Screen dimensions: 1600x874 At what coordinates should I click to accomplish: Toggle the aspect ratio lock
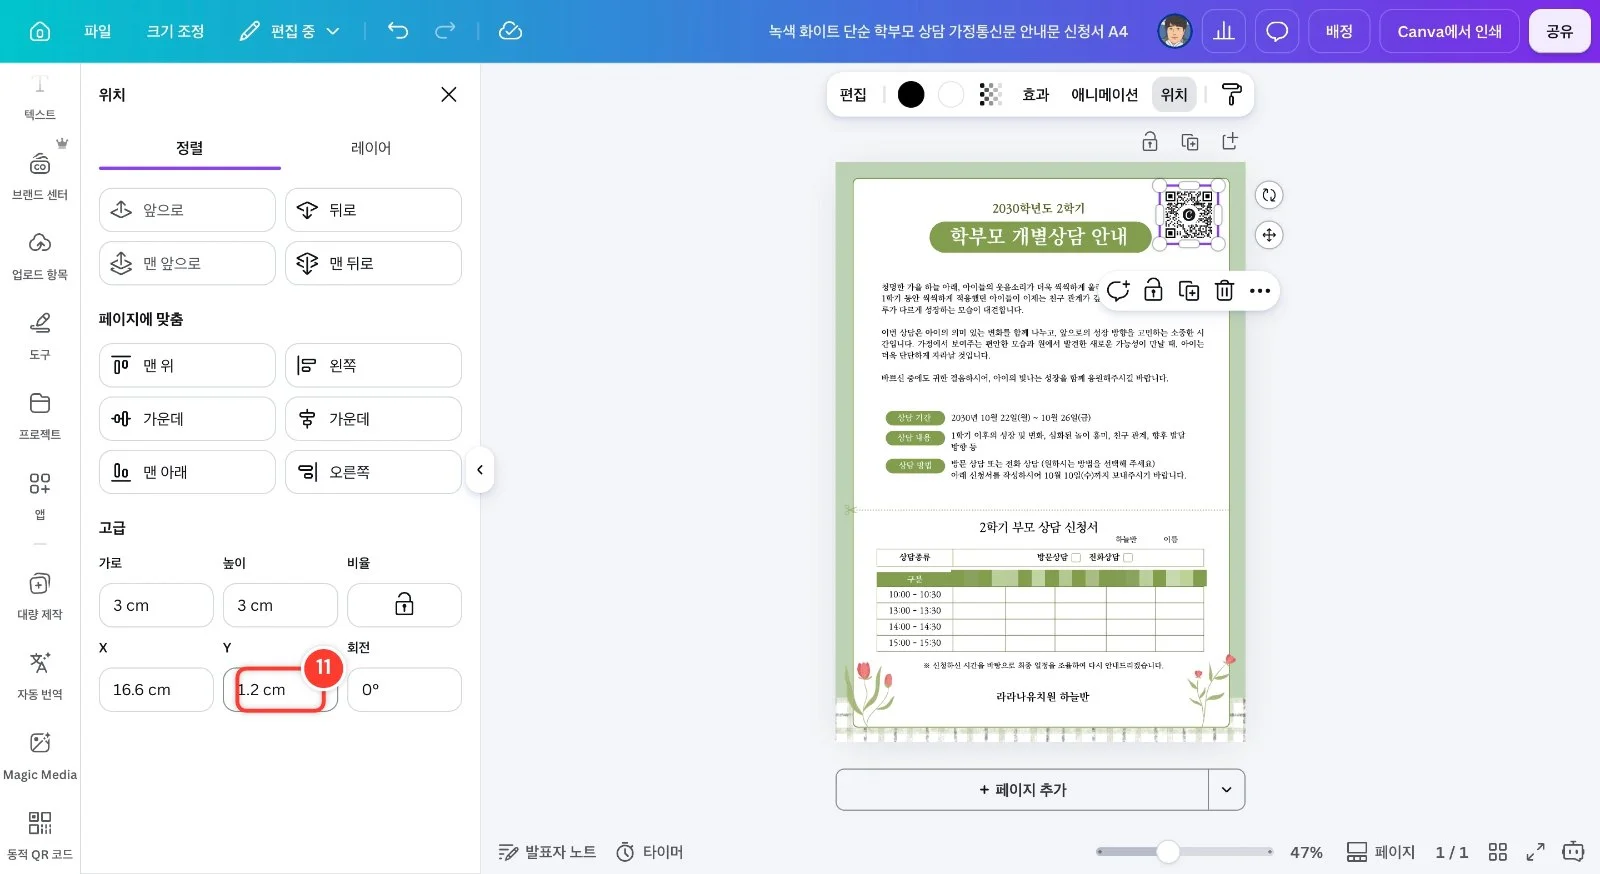[404, 605]
